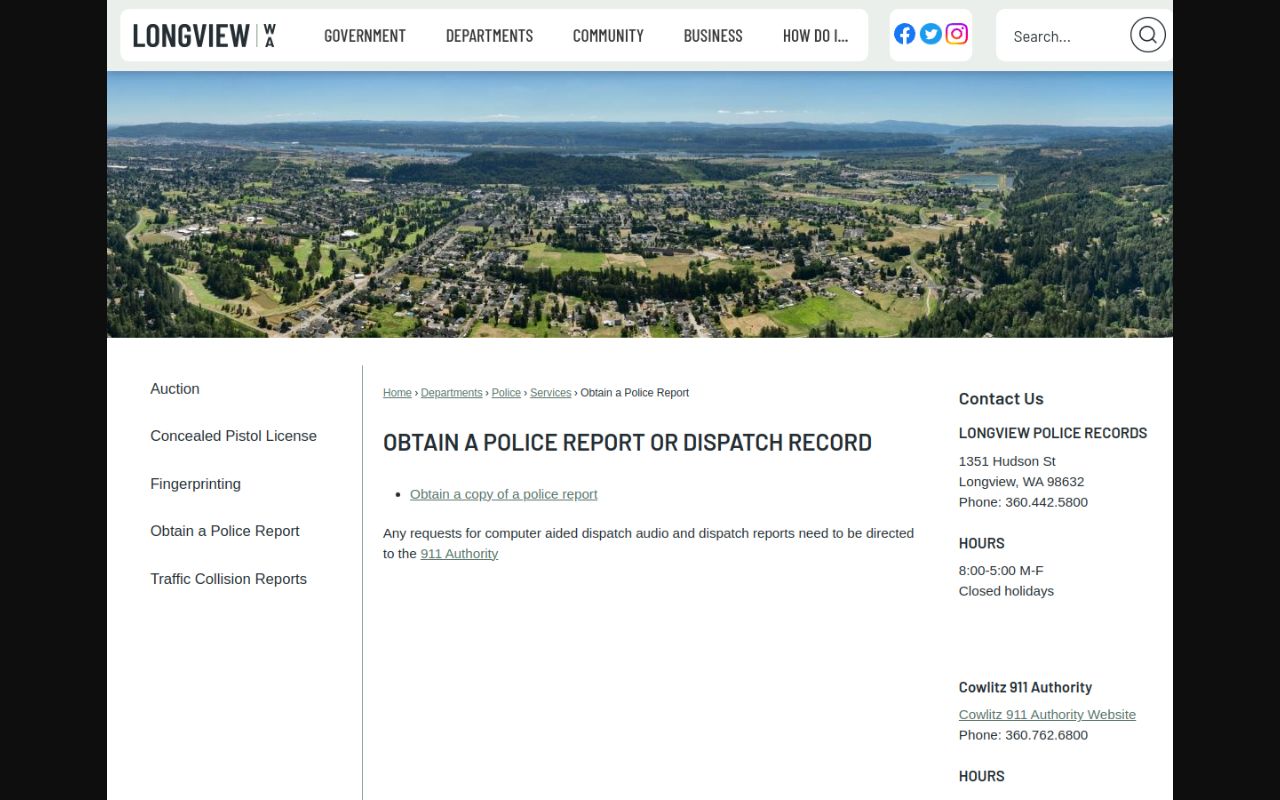Focus the Search text field
Screen dimensions: 1280x800
[1066, 36]
